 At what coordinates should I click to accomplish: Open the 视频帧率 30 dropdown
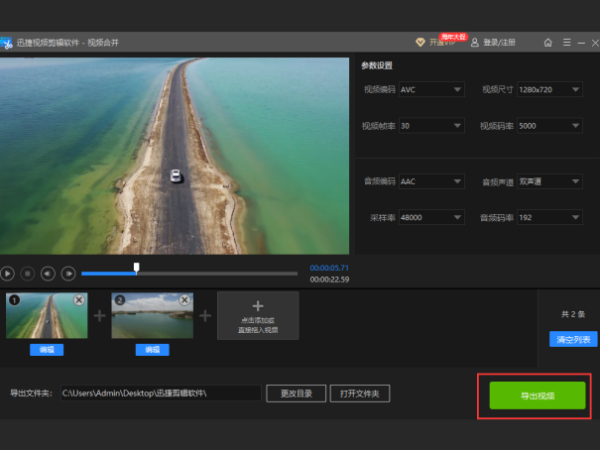431,126
